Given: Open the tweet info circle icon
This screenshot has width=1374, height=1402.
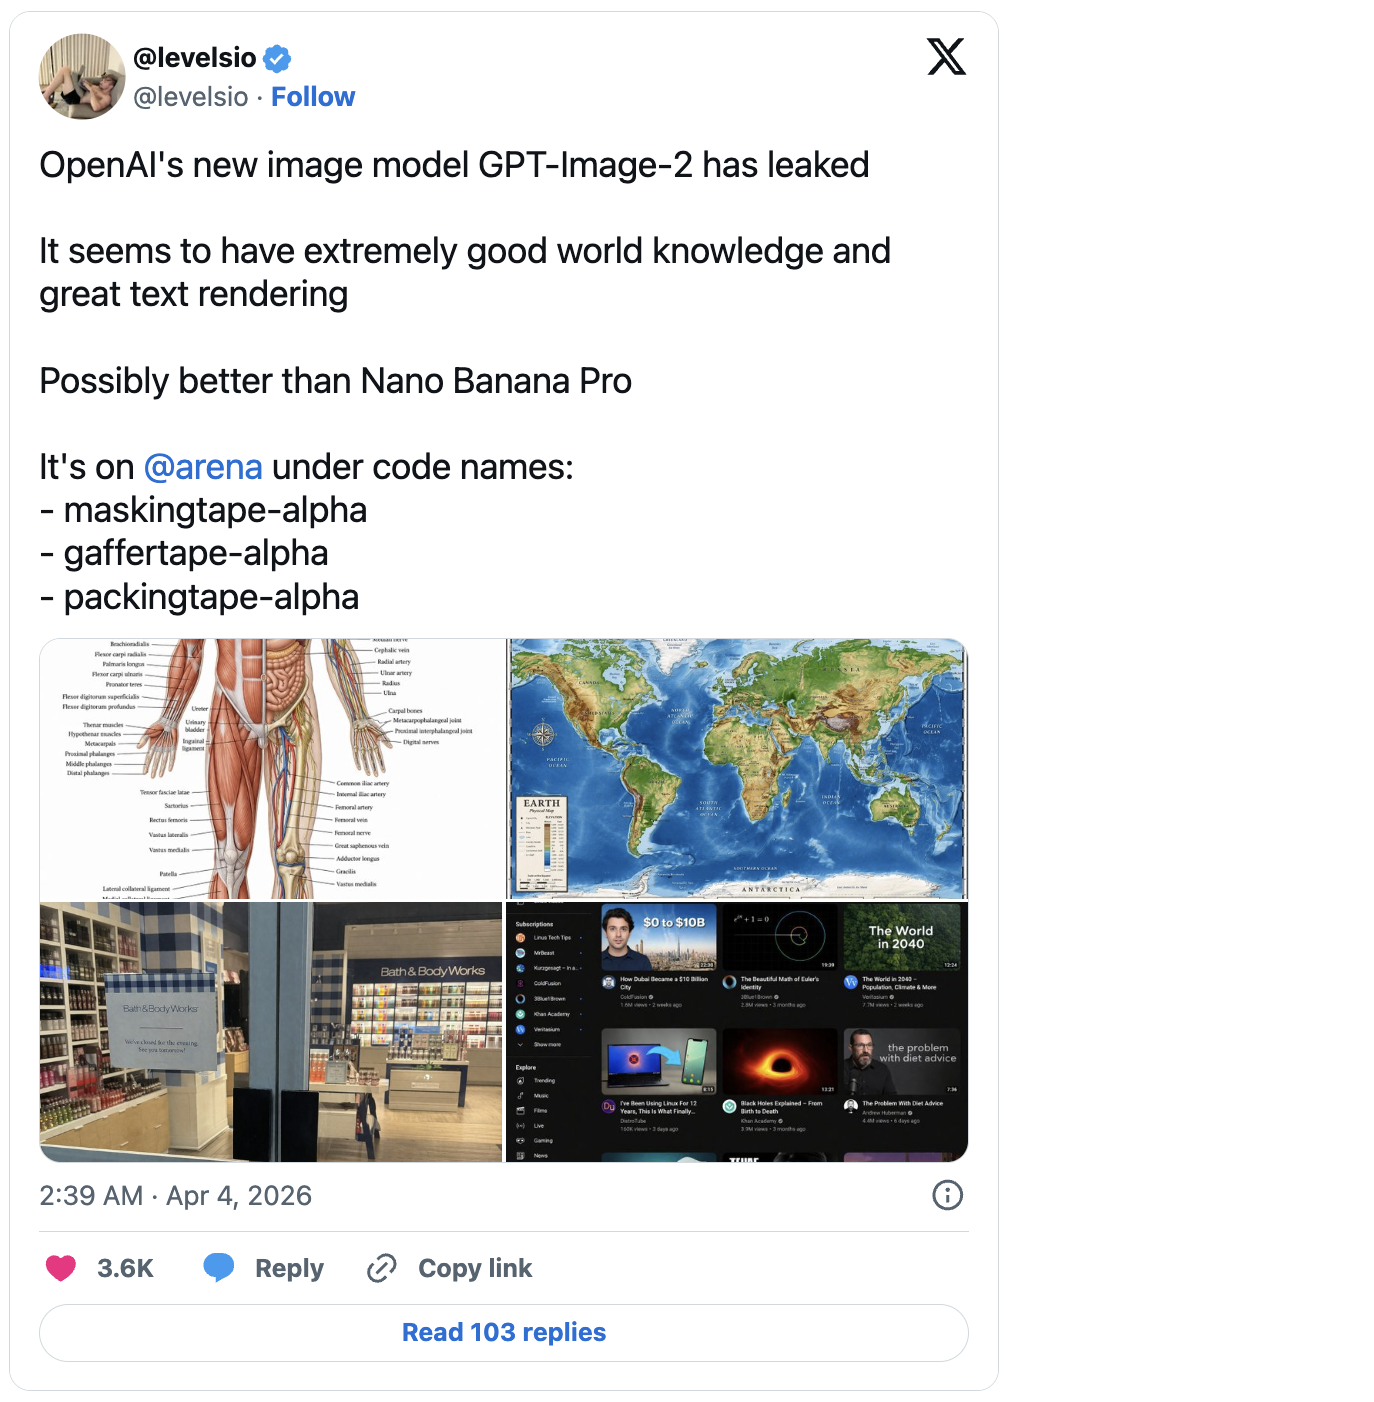Looking at the screenshot, I should [947, 1195].
